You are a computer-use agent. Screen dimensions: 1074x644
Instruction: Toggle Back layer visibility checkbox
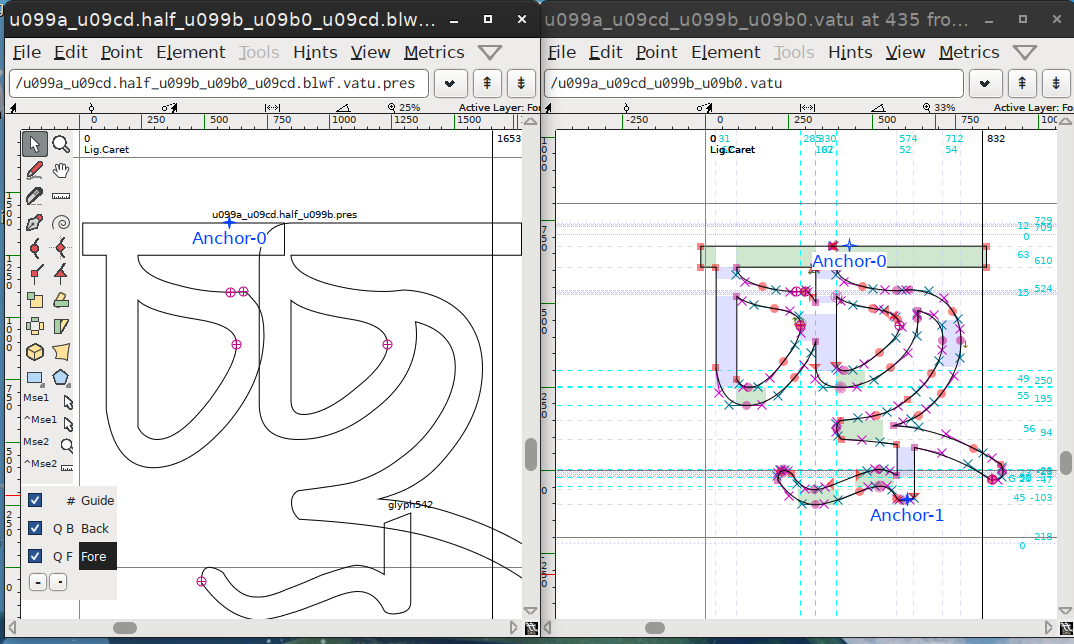point(35,528)
